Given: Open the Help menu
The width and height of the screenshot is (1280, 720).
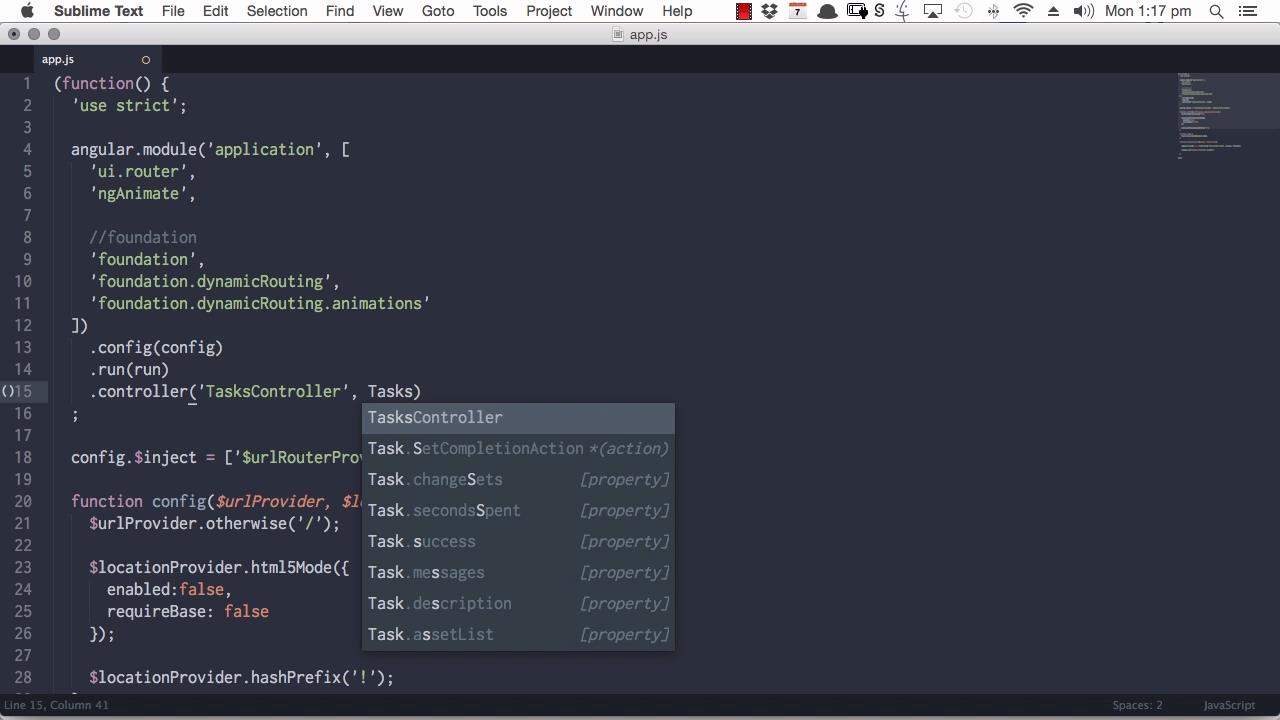Looking at the screenshot, I should (677, 11).
